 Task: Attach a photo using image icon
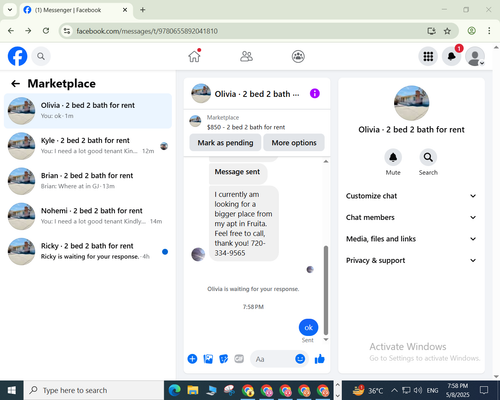[x=208, y=359]
